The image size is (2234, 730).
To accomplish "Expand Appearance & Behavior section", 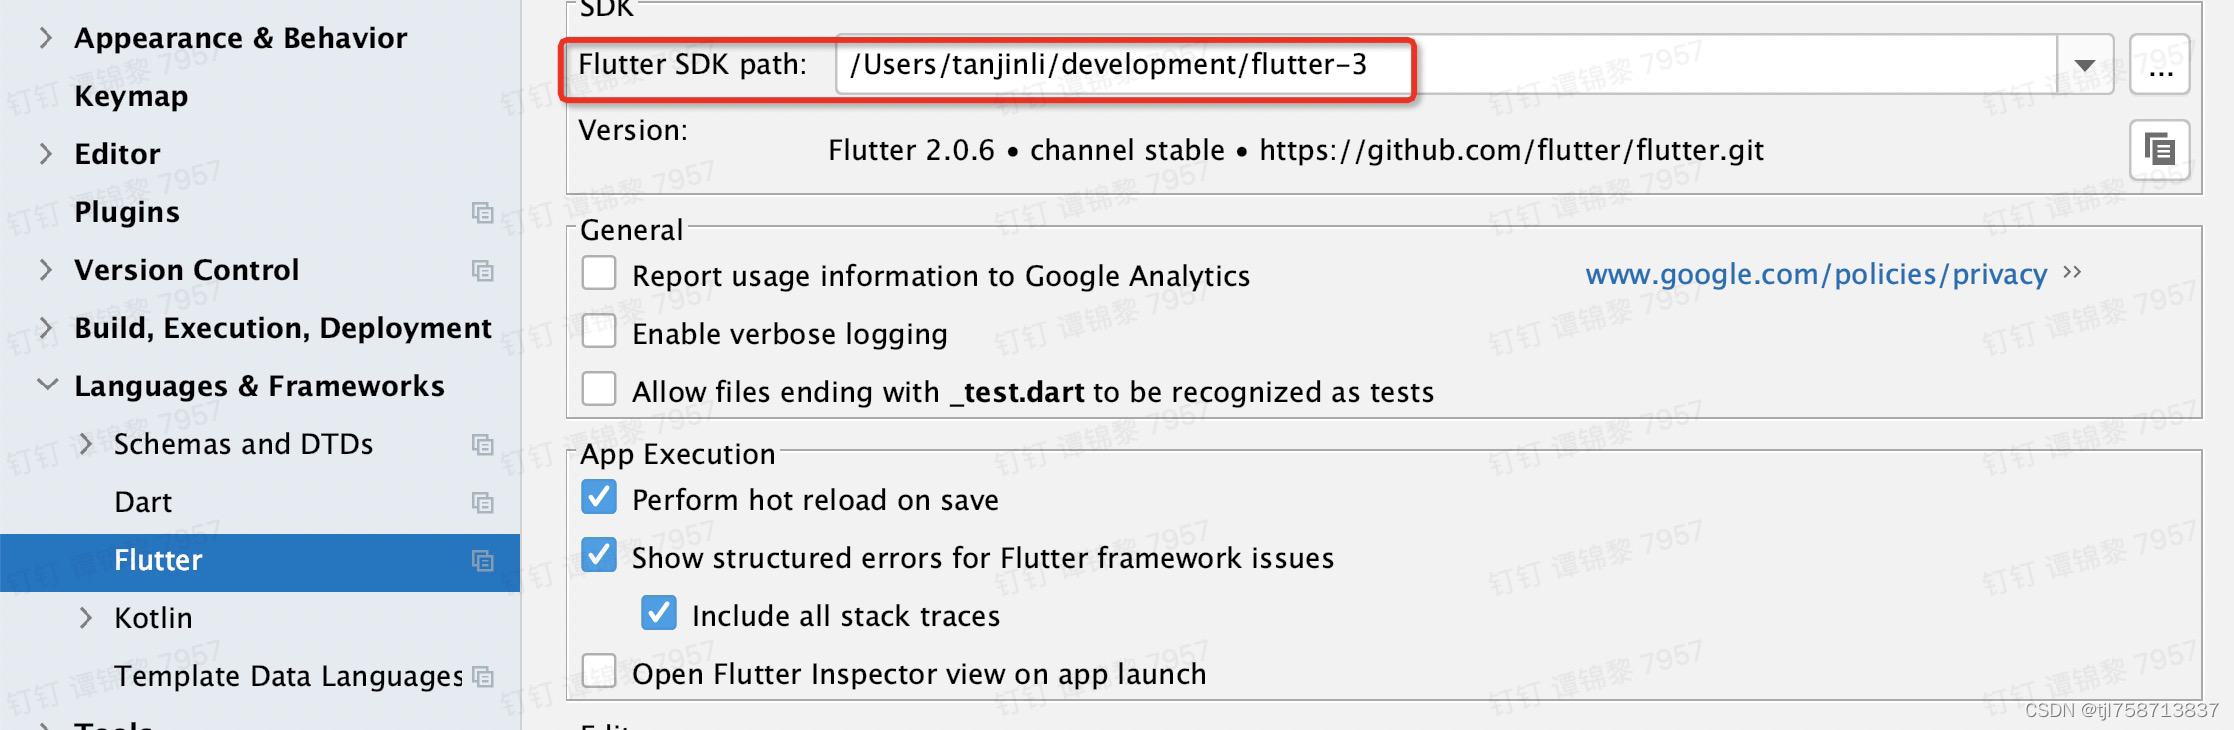I will [x=45, y=38].
